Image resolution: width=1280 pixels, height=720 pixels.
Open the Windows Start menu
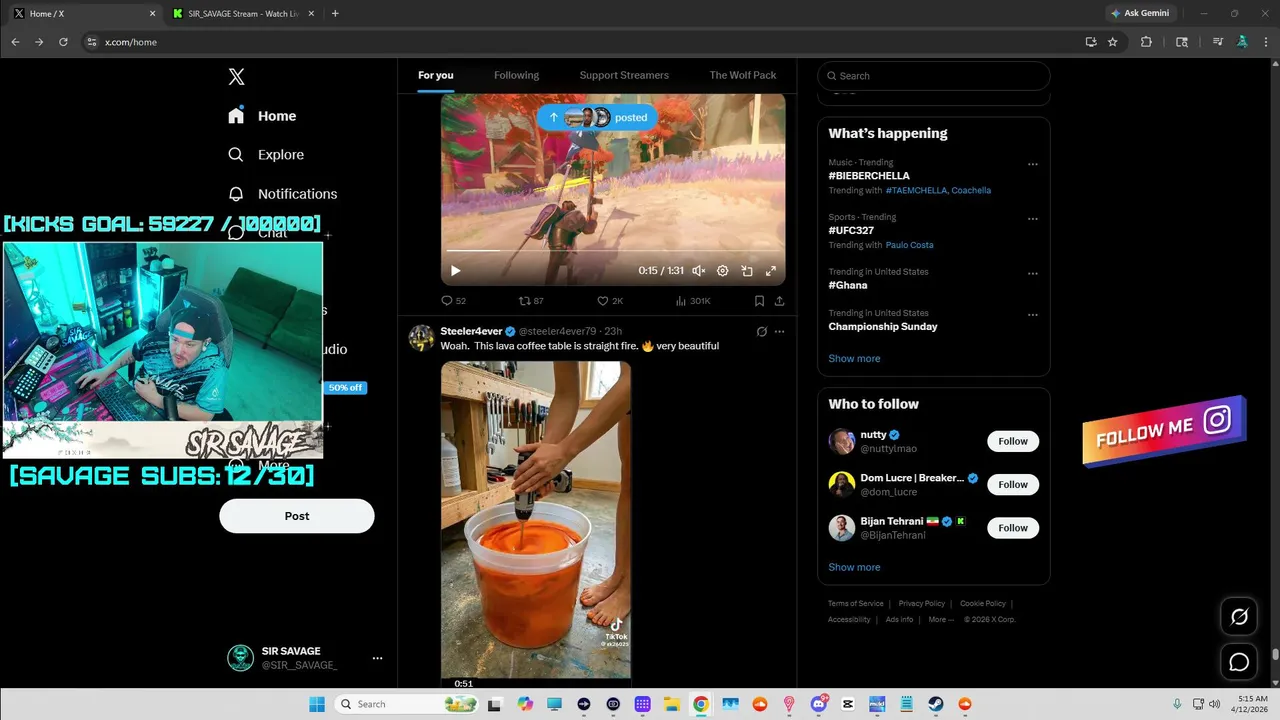[317, 704]
